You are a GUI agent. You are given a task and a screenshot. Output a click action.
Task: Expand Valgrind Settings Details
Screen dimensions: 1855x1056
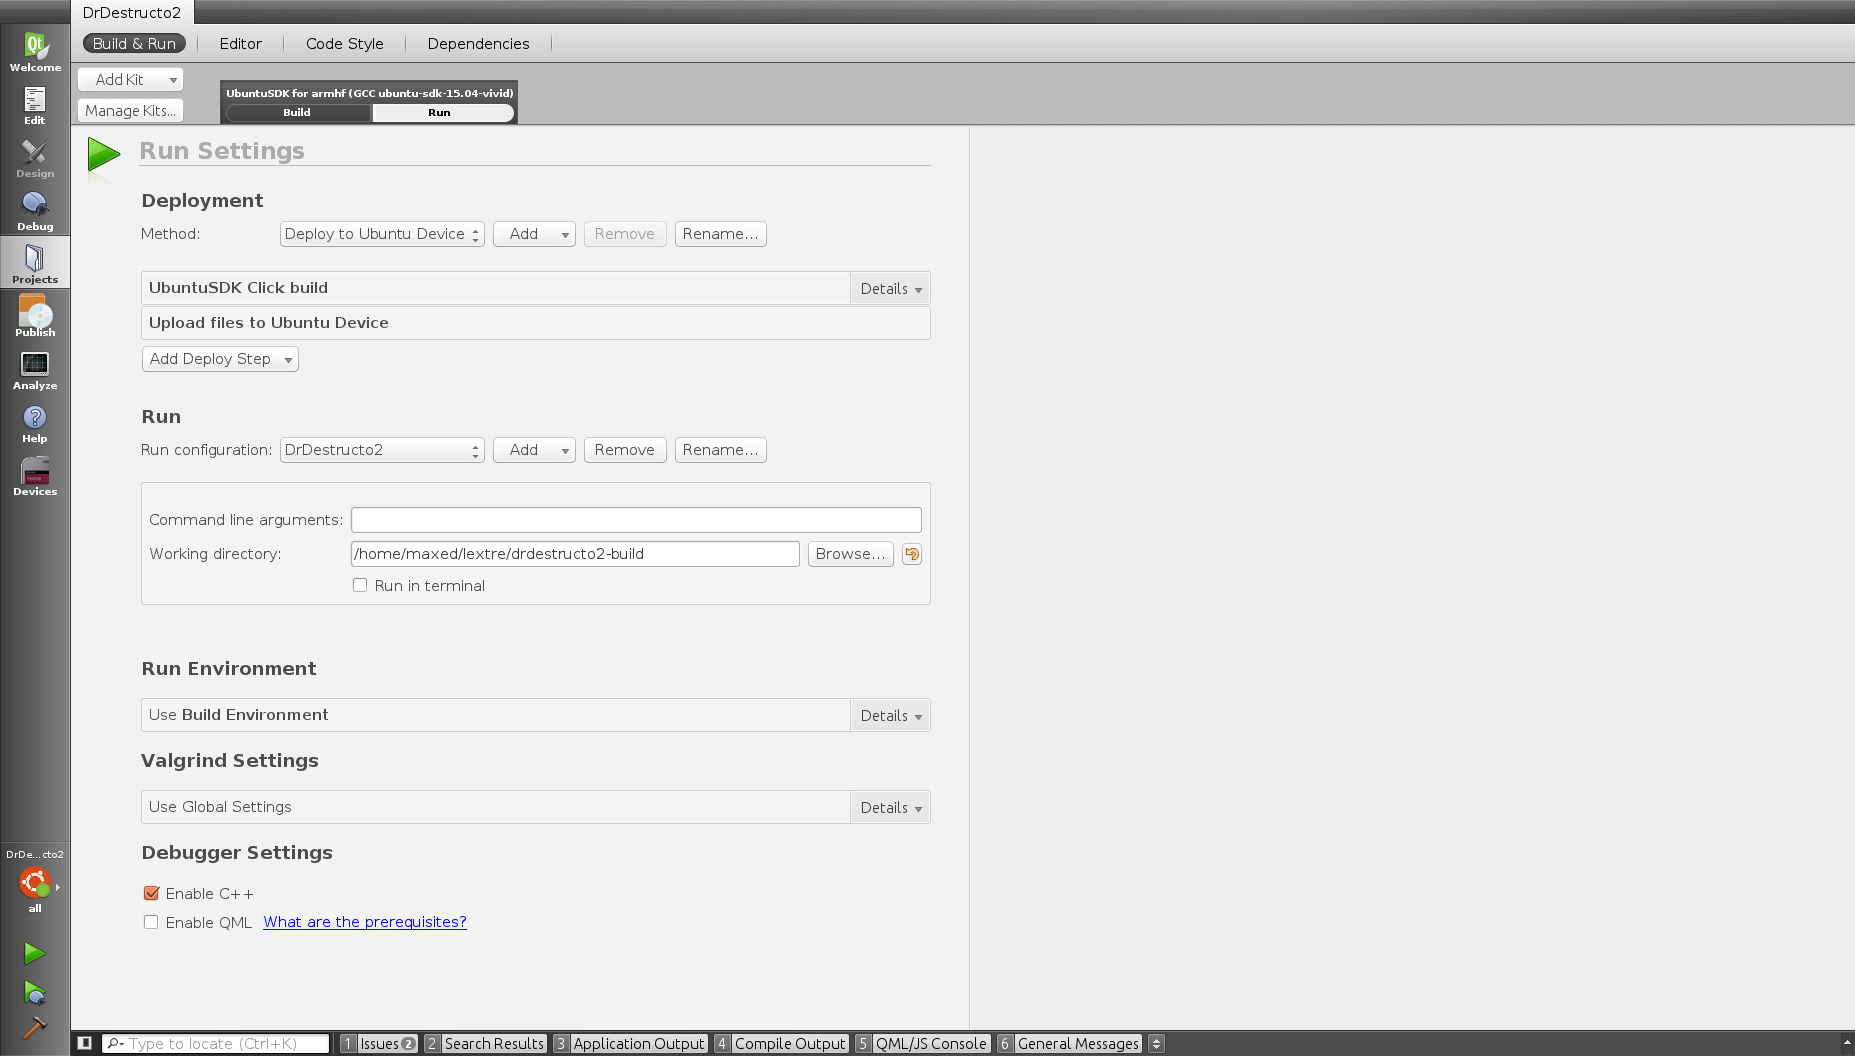click(x=890, y=807)
